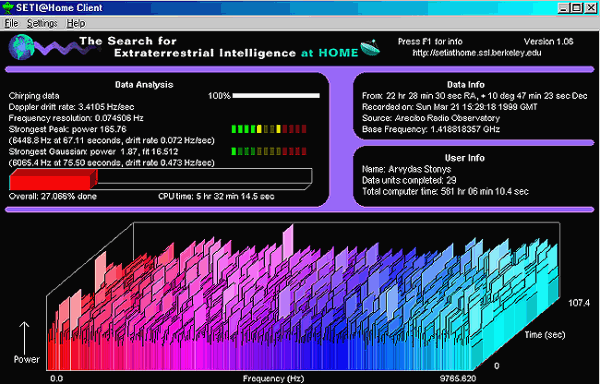Click the 'Data Analysis' heading
The image size is (600, 384).
144,85
